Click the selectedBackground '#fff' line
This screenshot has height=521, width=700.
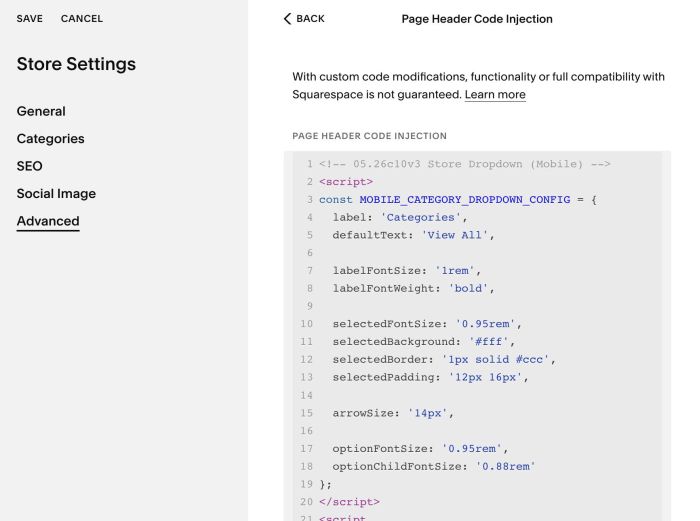[x=424, y=342]
